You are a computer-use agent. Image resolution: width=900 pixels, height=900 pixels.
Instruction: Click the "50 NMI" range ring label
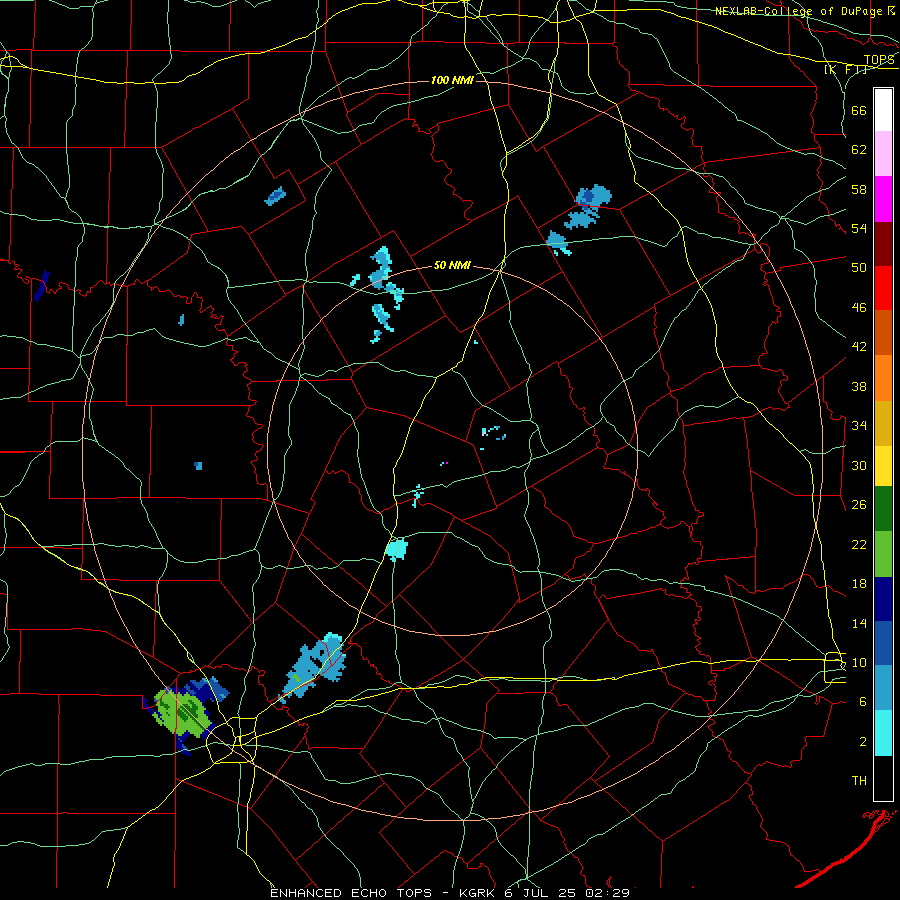pos(452,265)
